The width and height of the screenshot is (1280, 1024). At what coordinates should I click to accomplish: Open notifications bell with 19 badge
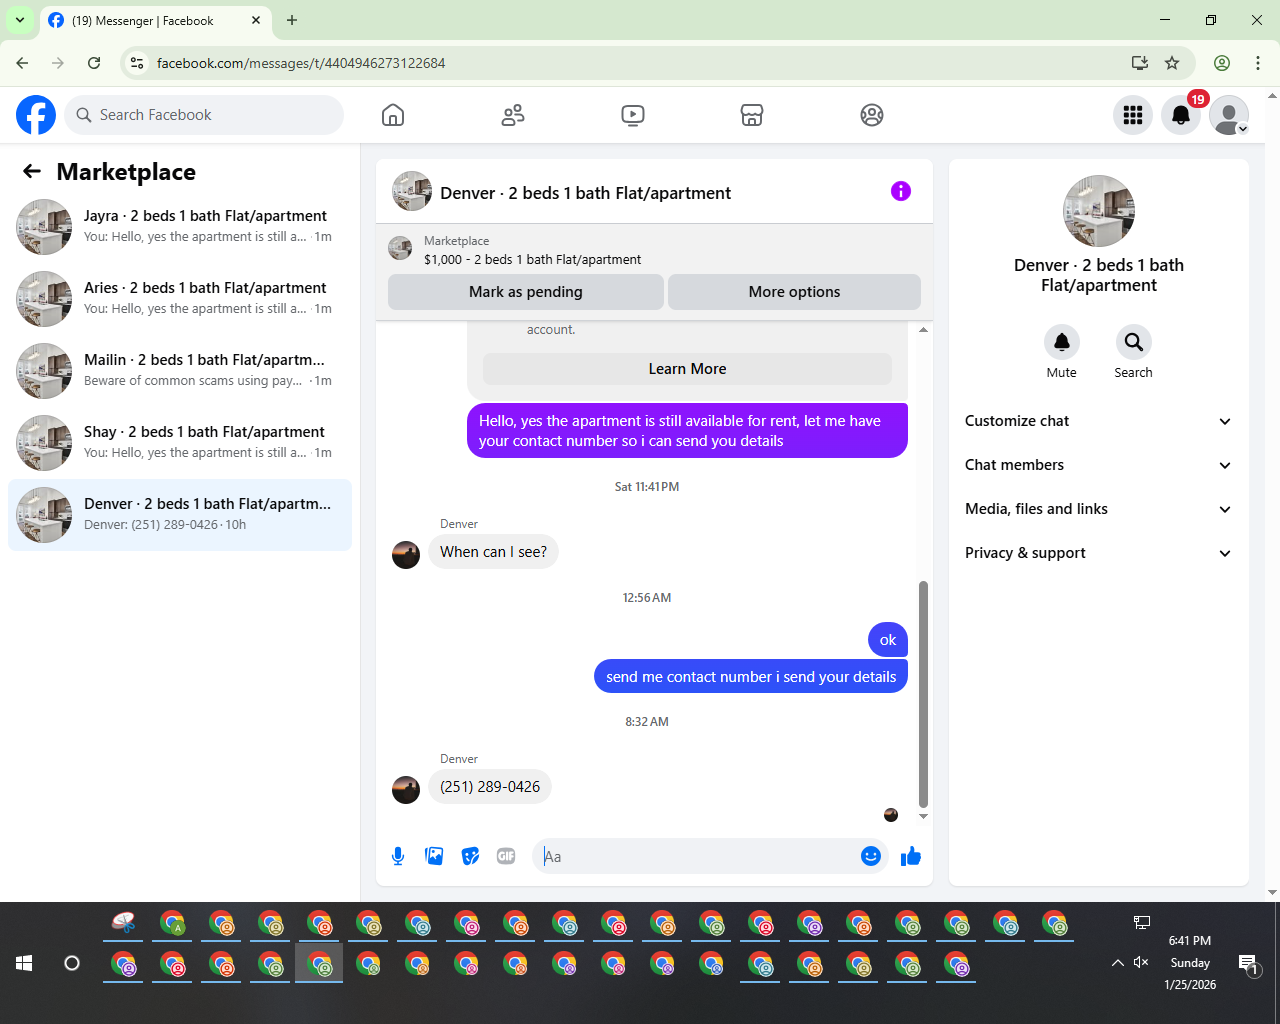point(1181,115)
